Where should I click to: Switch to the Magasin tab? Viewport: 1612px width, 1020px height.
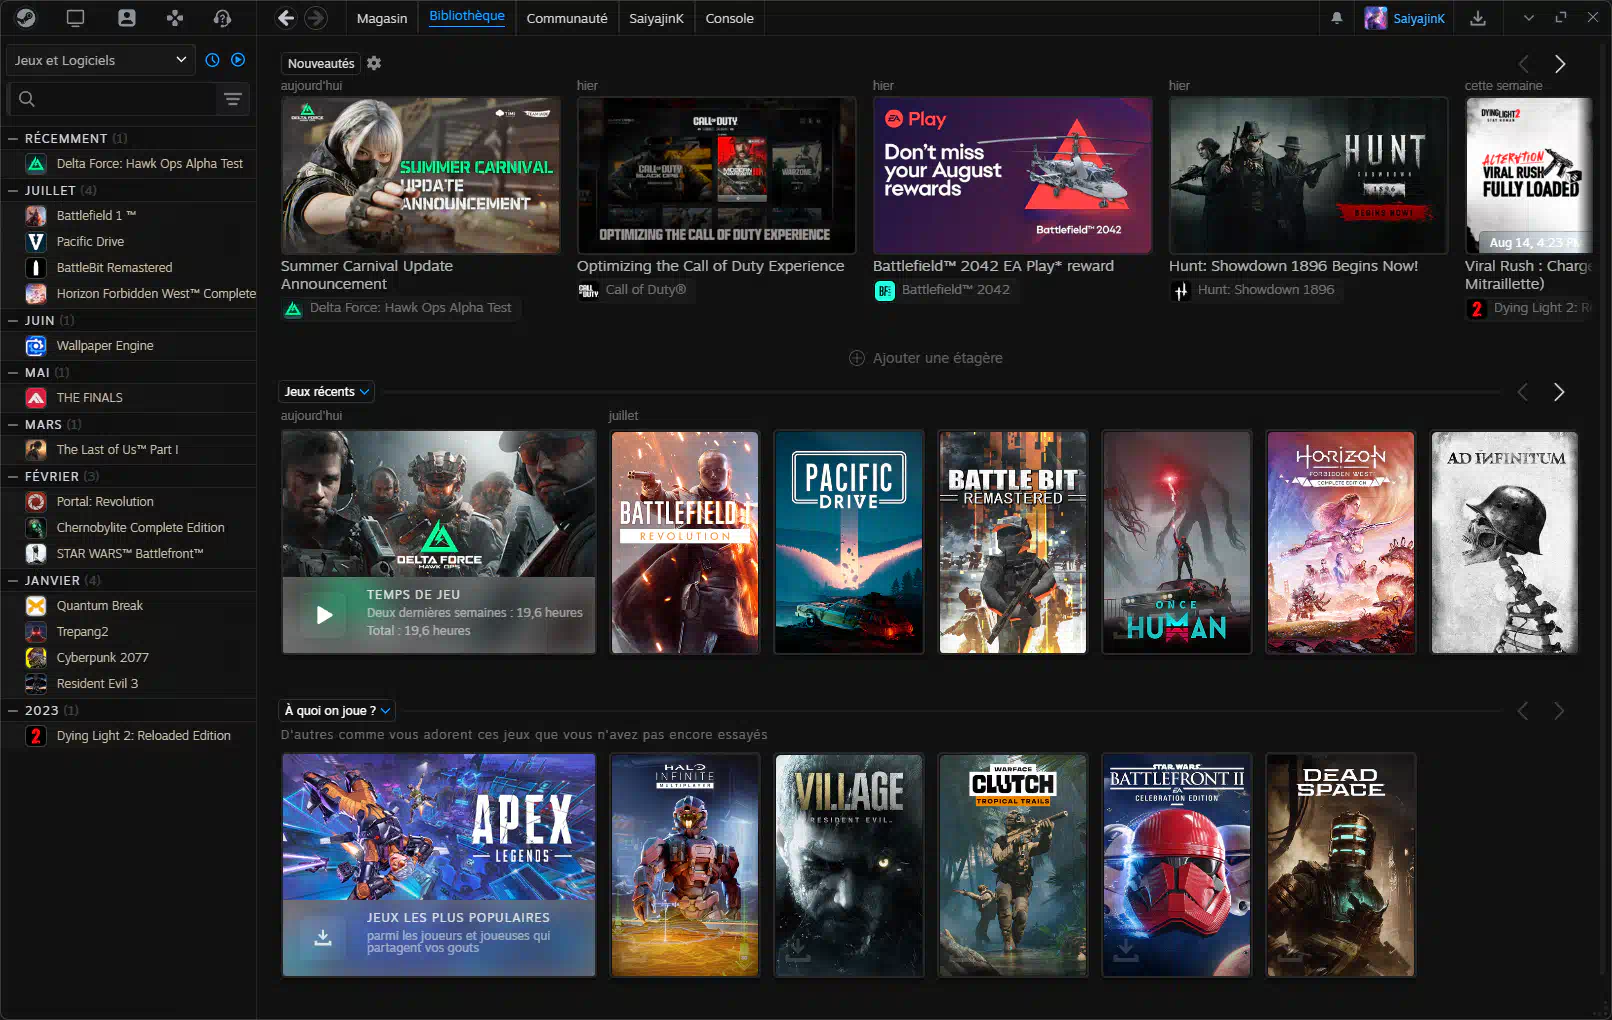point(382,18)
